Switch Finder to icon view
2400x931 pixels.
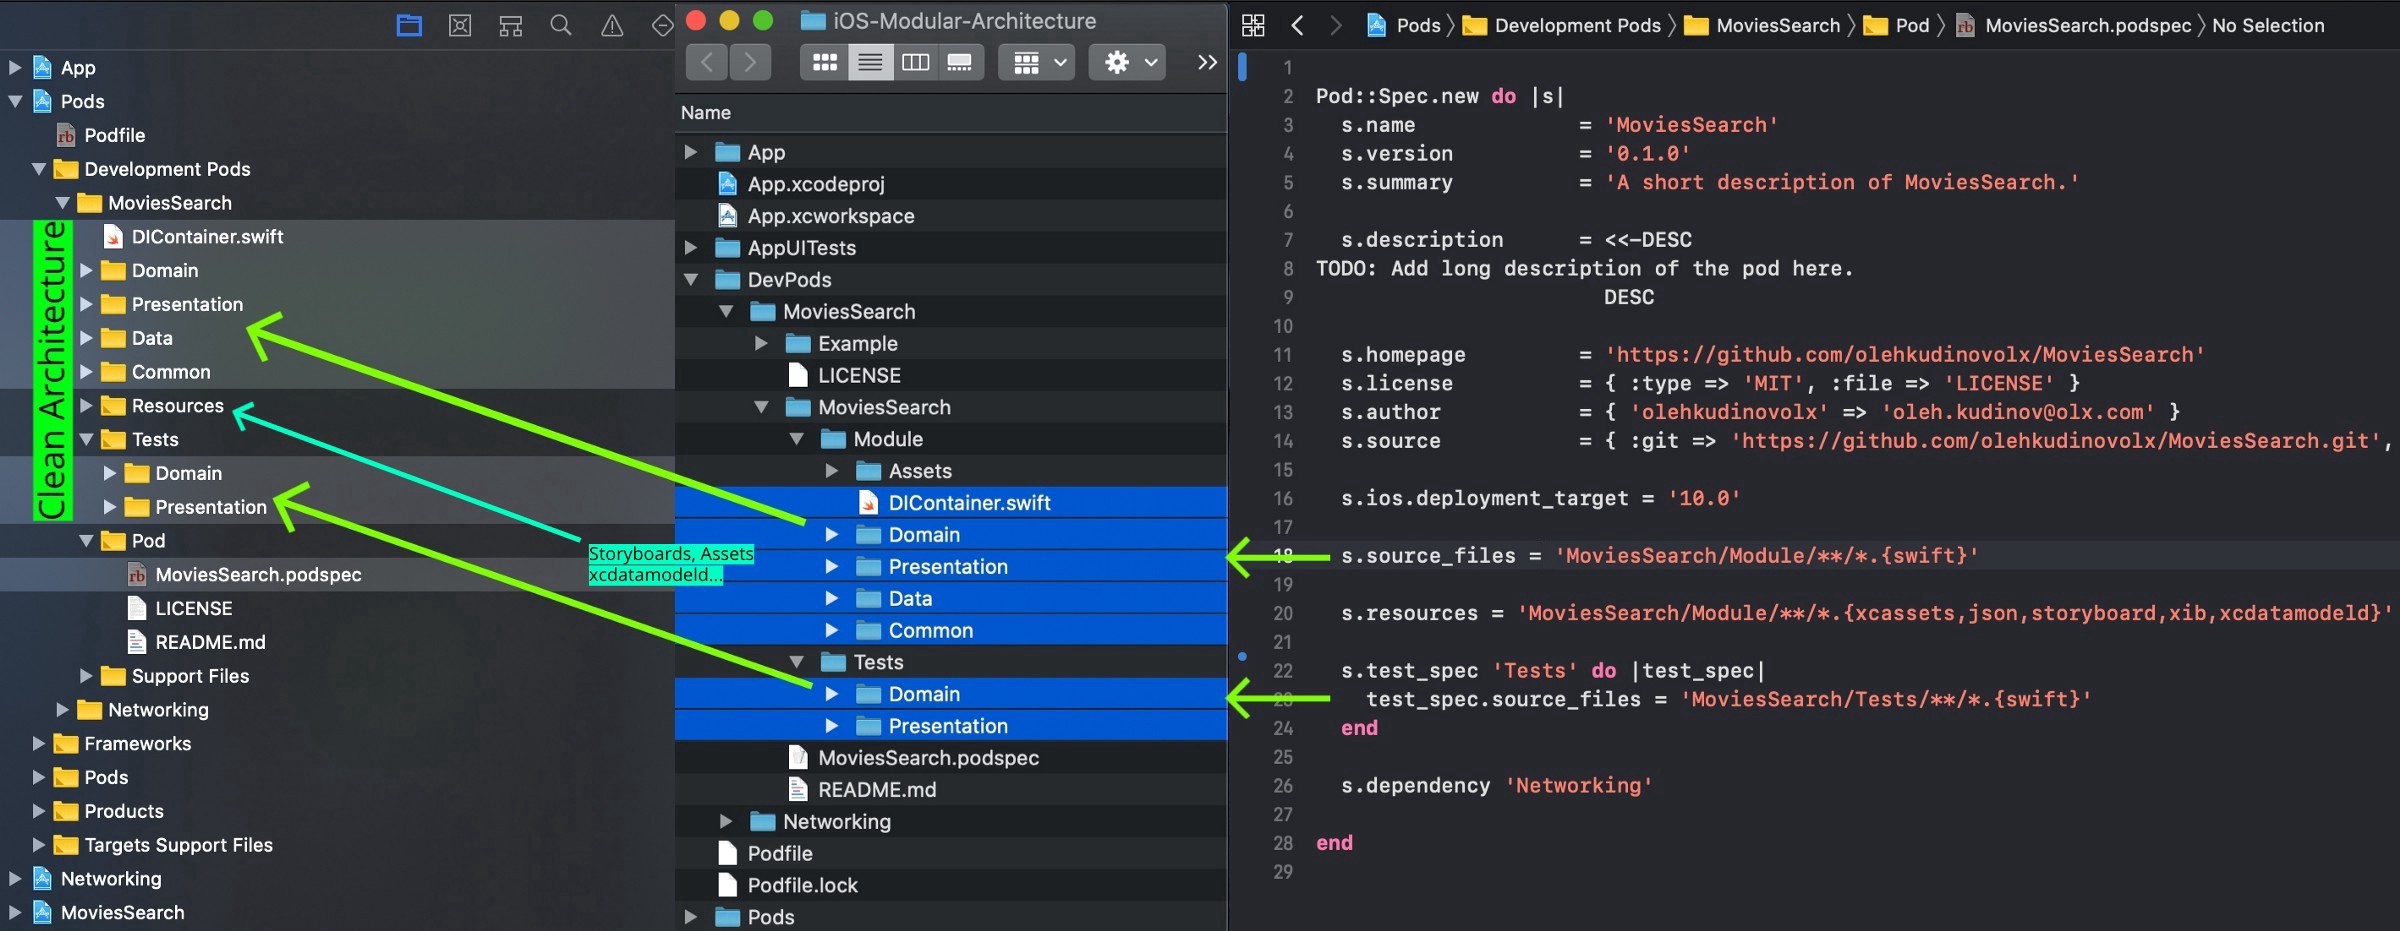pyautogui.click(x=824, y=61)
